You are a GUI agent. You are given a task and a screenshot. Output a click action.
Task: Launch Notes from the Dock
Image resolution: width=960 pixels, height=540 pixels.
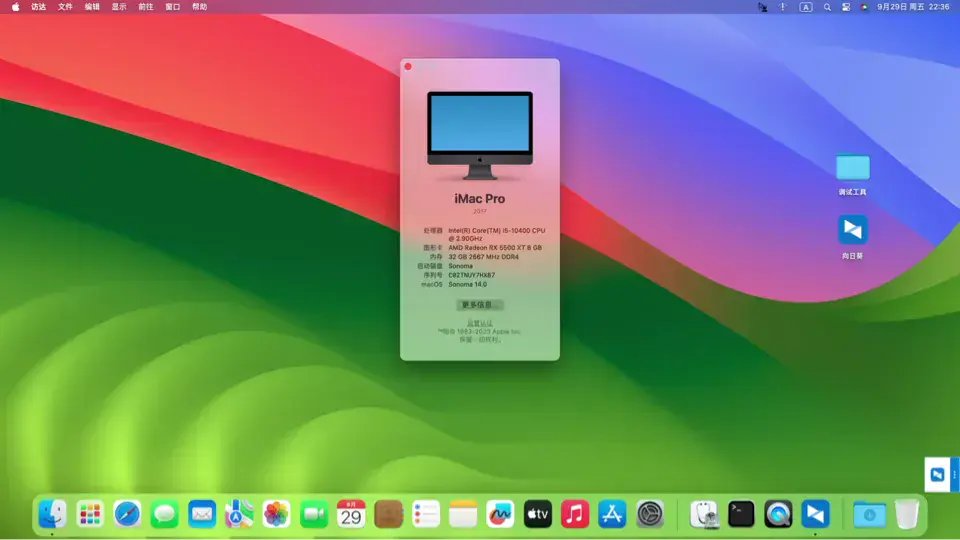[x=463, y=514]
